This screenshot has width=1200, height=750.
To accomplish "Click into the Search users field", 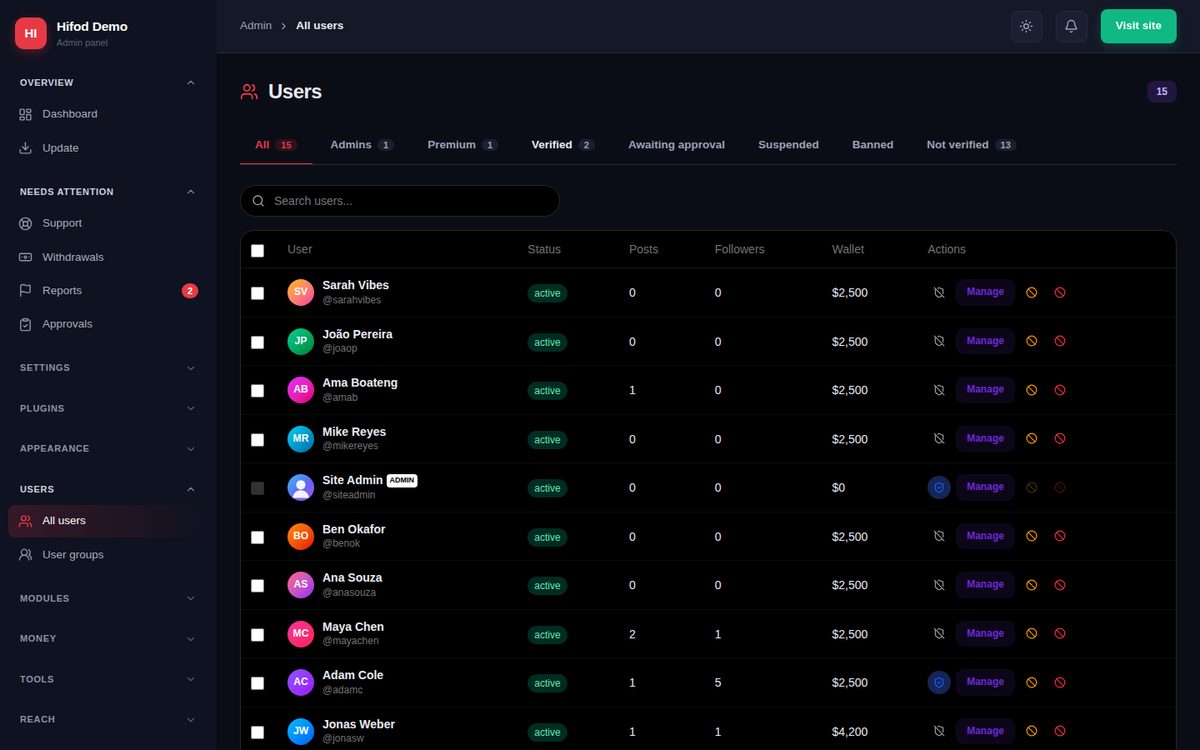I will 400,201.
